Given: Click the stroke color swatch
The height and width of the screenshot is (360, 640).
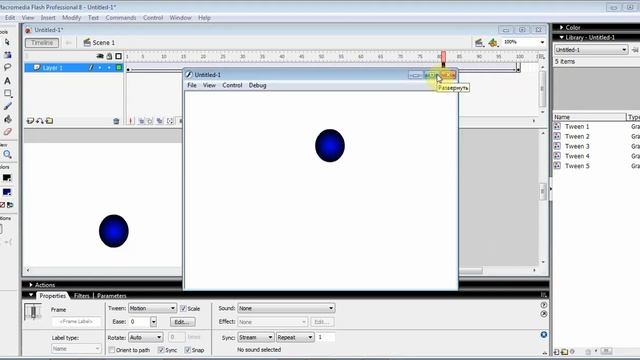Looking at the screenshot, I should [x=7, y=178].
